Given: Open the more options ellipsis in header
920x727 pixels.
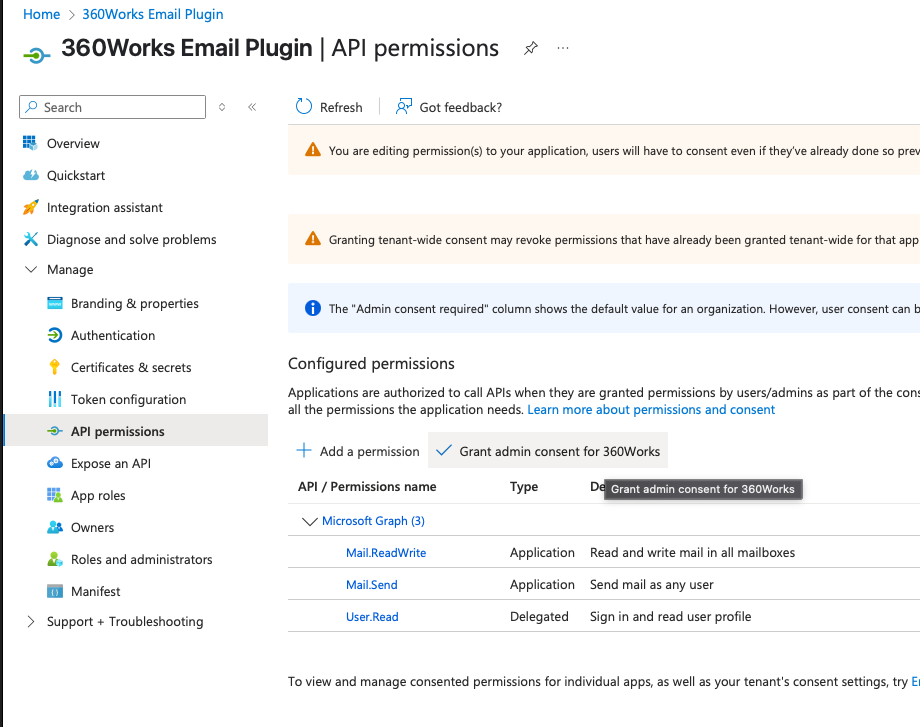Looking at the screenshot, I should pyautogui.click(x=563, y=48).
